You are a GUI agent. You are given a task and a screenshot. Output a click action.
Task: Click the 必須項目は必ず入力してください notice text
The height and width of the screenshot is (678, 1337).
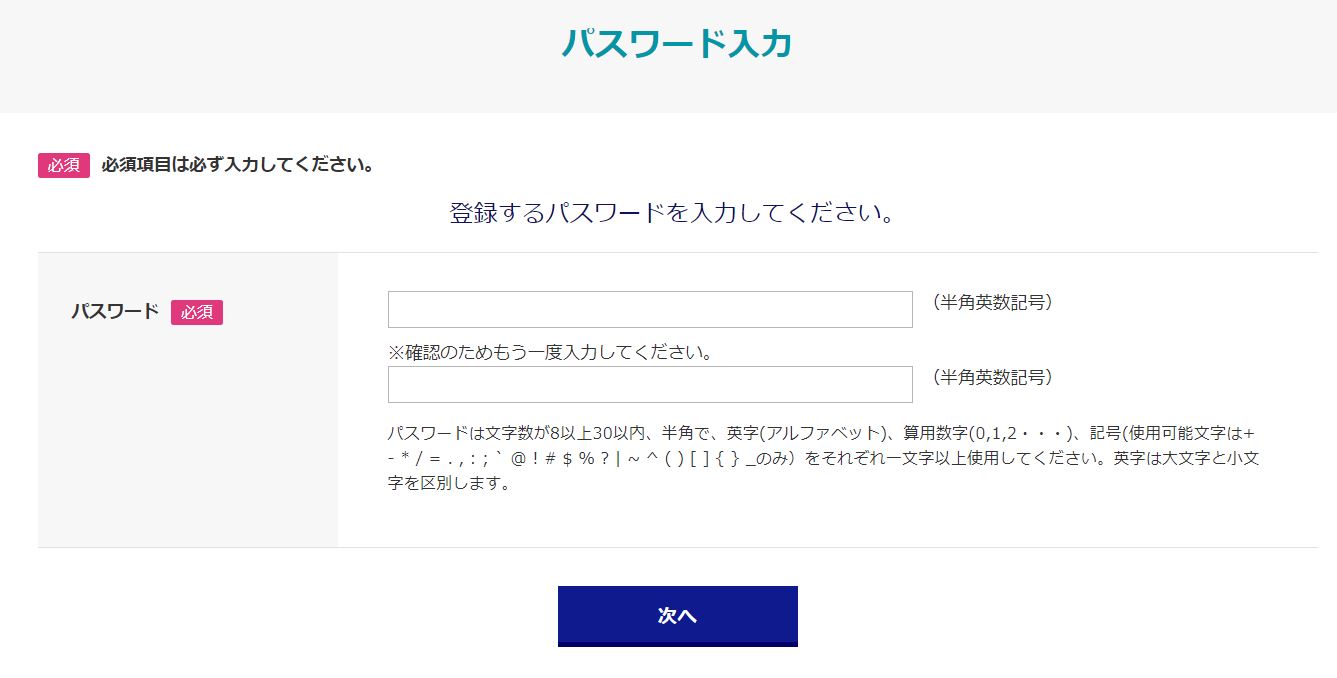[238, 165]
